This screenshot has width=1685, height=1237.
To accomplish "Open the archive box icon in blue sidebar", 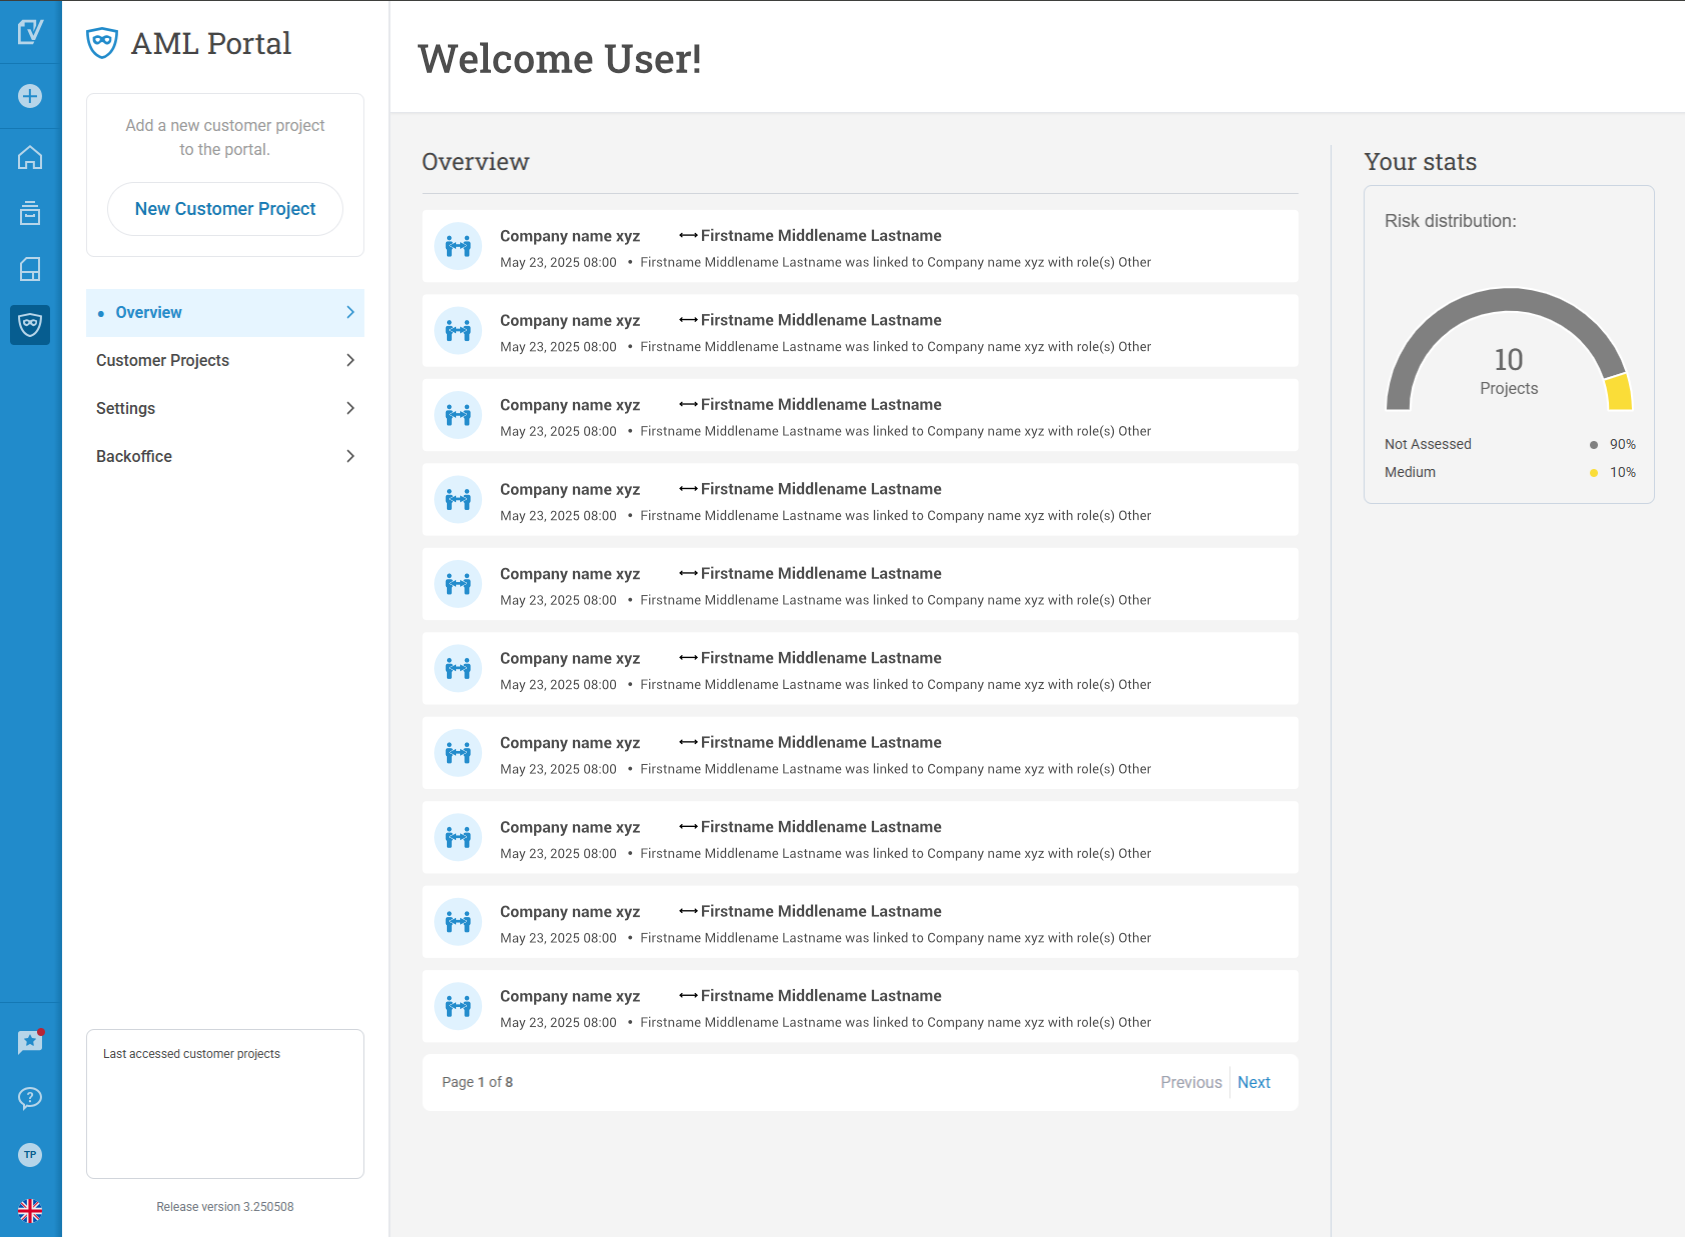I will 30,212.
